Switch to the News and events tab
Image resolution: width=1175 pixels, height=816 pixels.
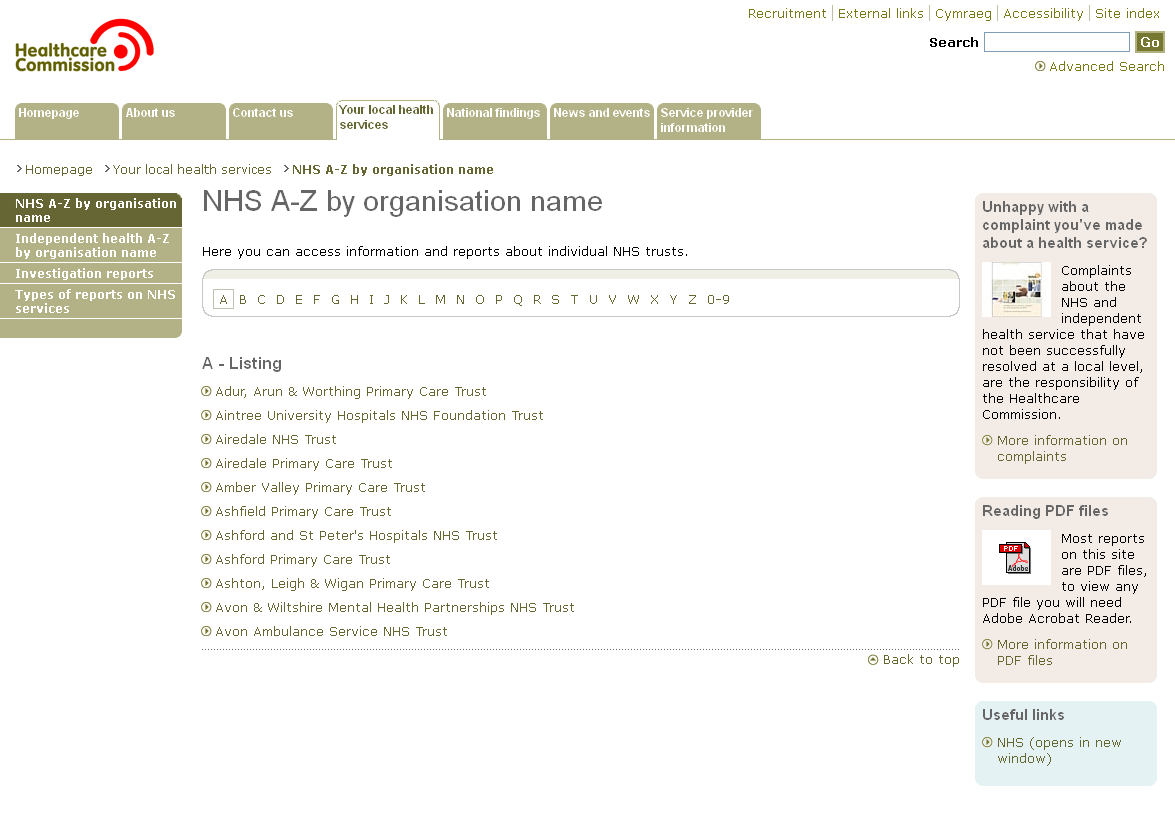601,120
